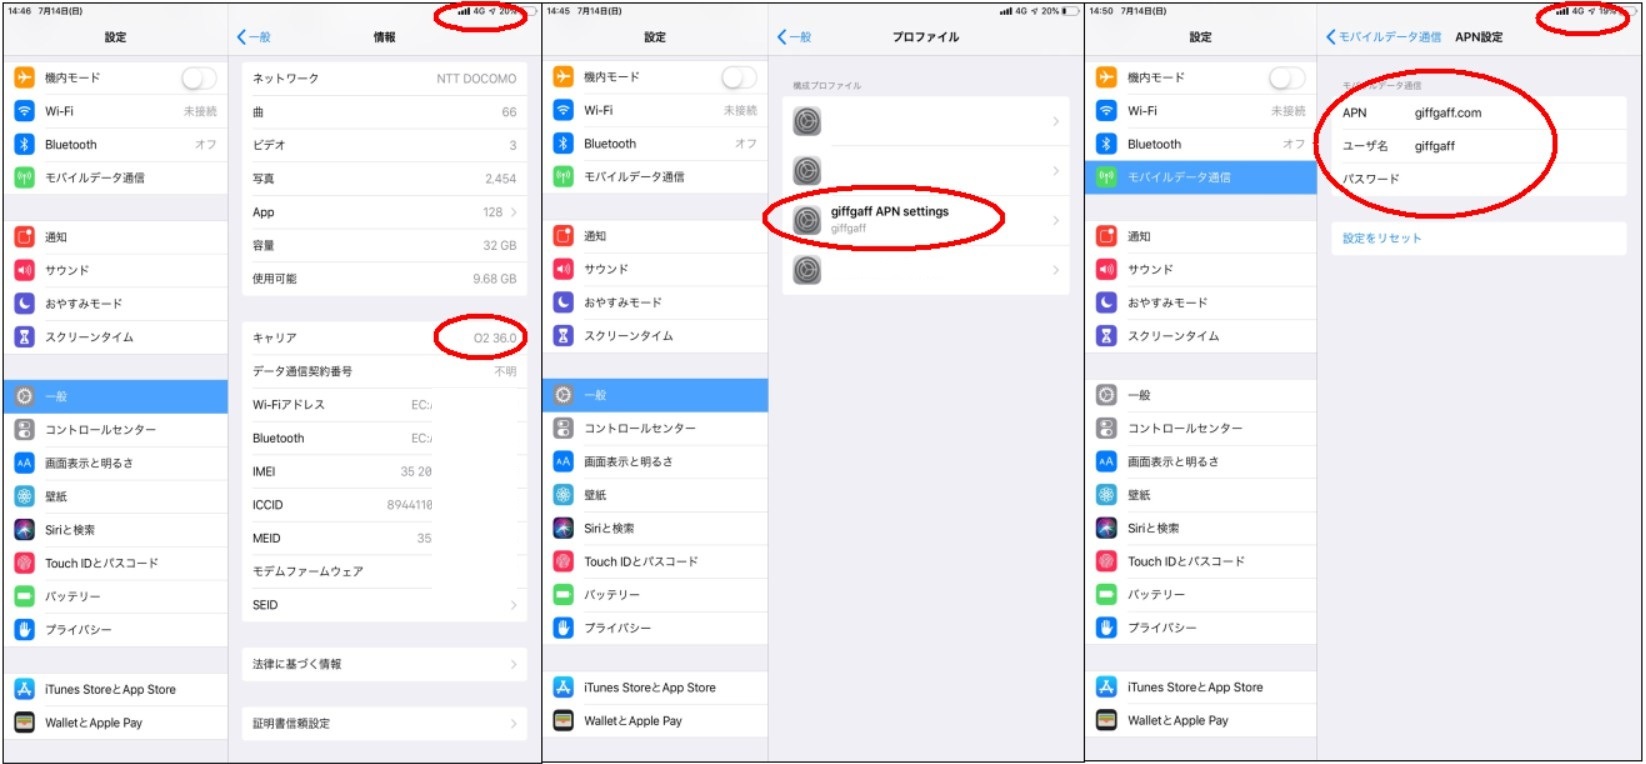Tap the empty パスワード field
Screen dimensions: 1646x764
click(x=1478, y=179)
